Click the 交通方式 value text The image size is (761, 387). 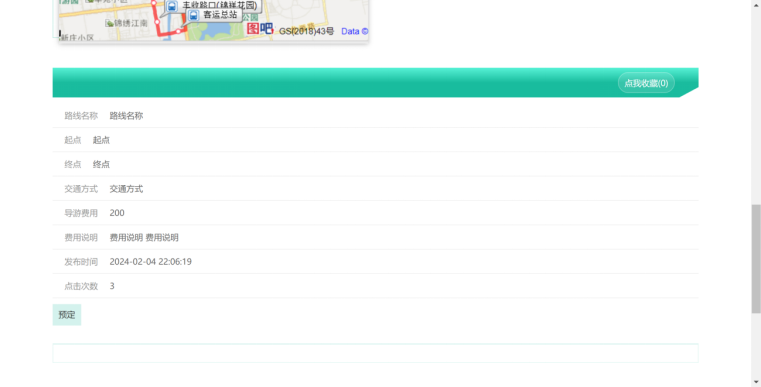[126, 188]
